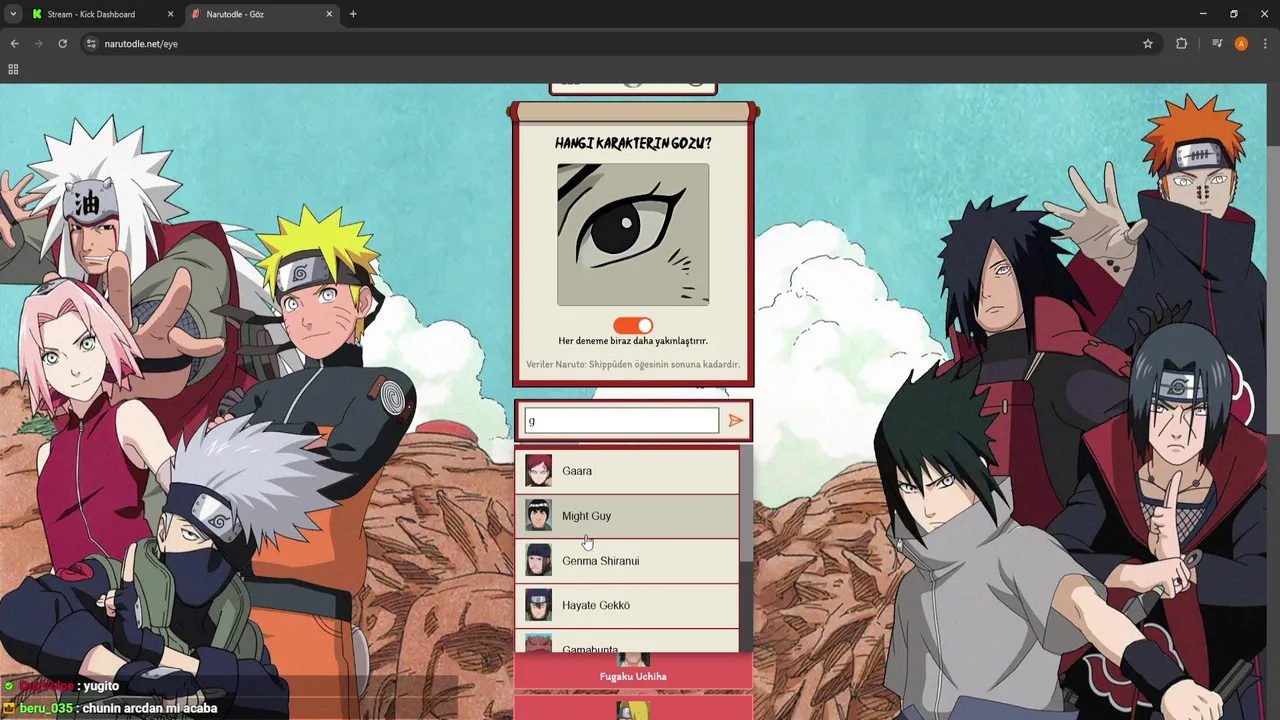Viewport: 1280px width, 720px height.
Task: Click the page vertical scrollbar
Action: pos(1273,290)
